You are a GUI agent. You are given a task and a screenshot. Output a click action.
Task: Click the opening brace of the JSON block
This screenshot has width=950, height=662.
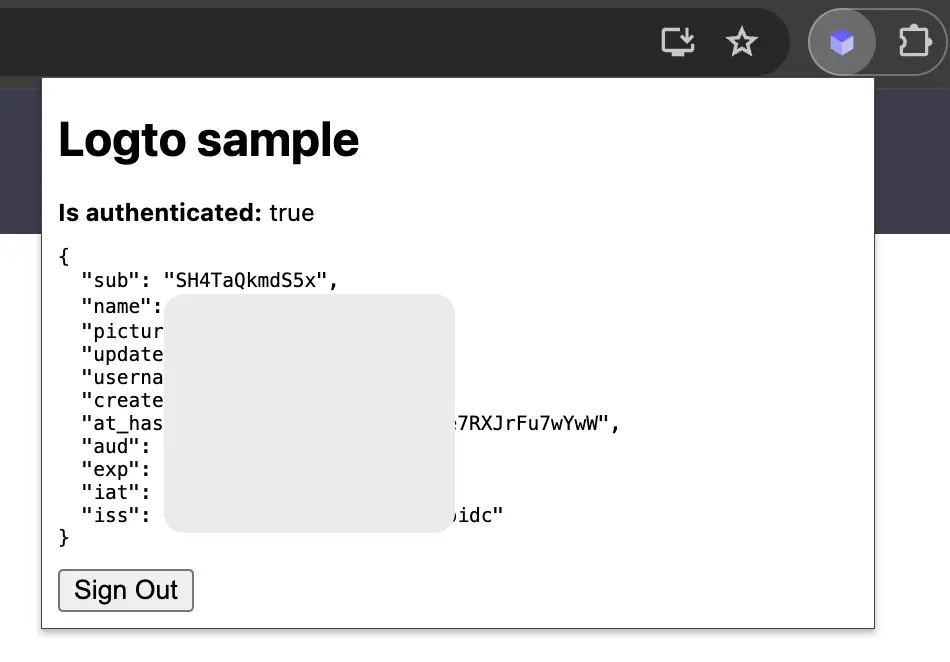pos(62,256)
